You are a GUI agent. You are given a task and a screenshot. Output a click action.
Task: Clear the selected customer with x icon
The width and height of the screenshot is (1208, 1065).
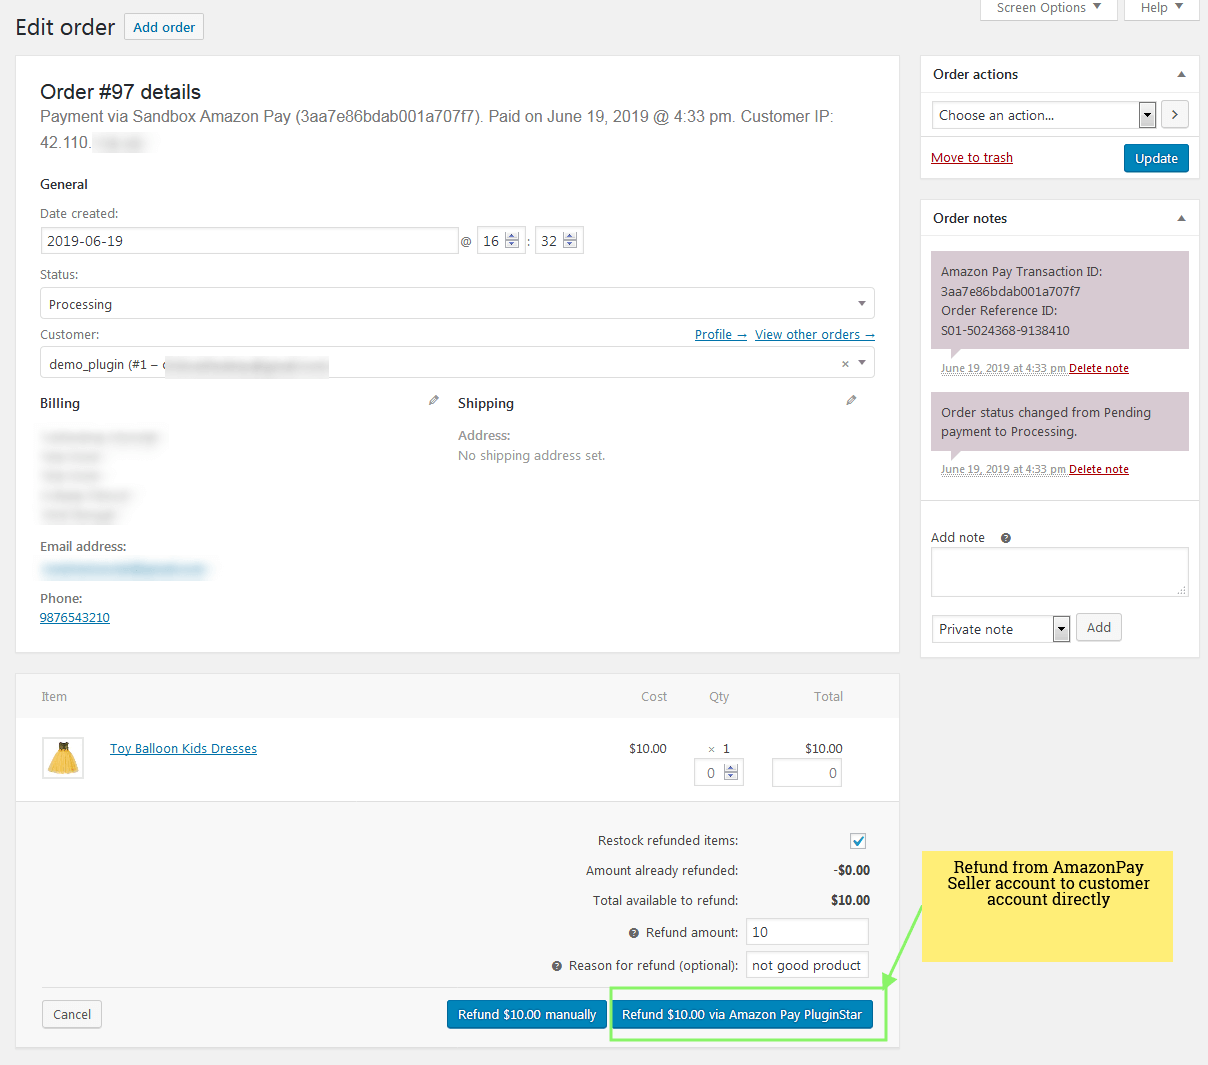click(x=845, y=364)
